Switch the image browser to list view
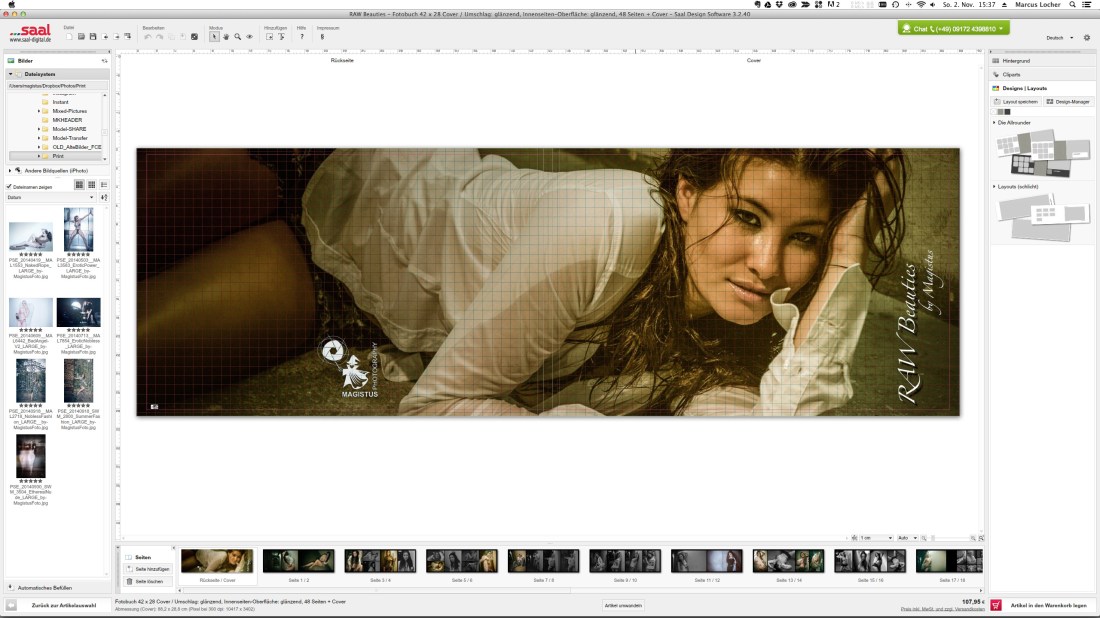Image resolution: width=1100 pixels, height=618 pixels. pos(105,185)
